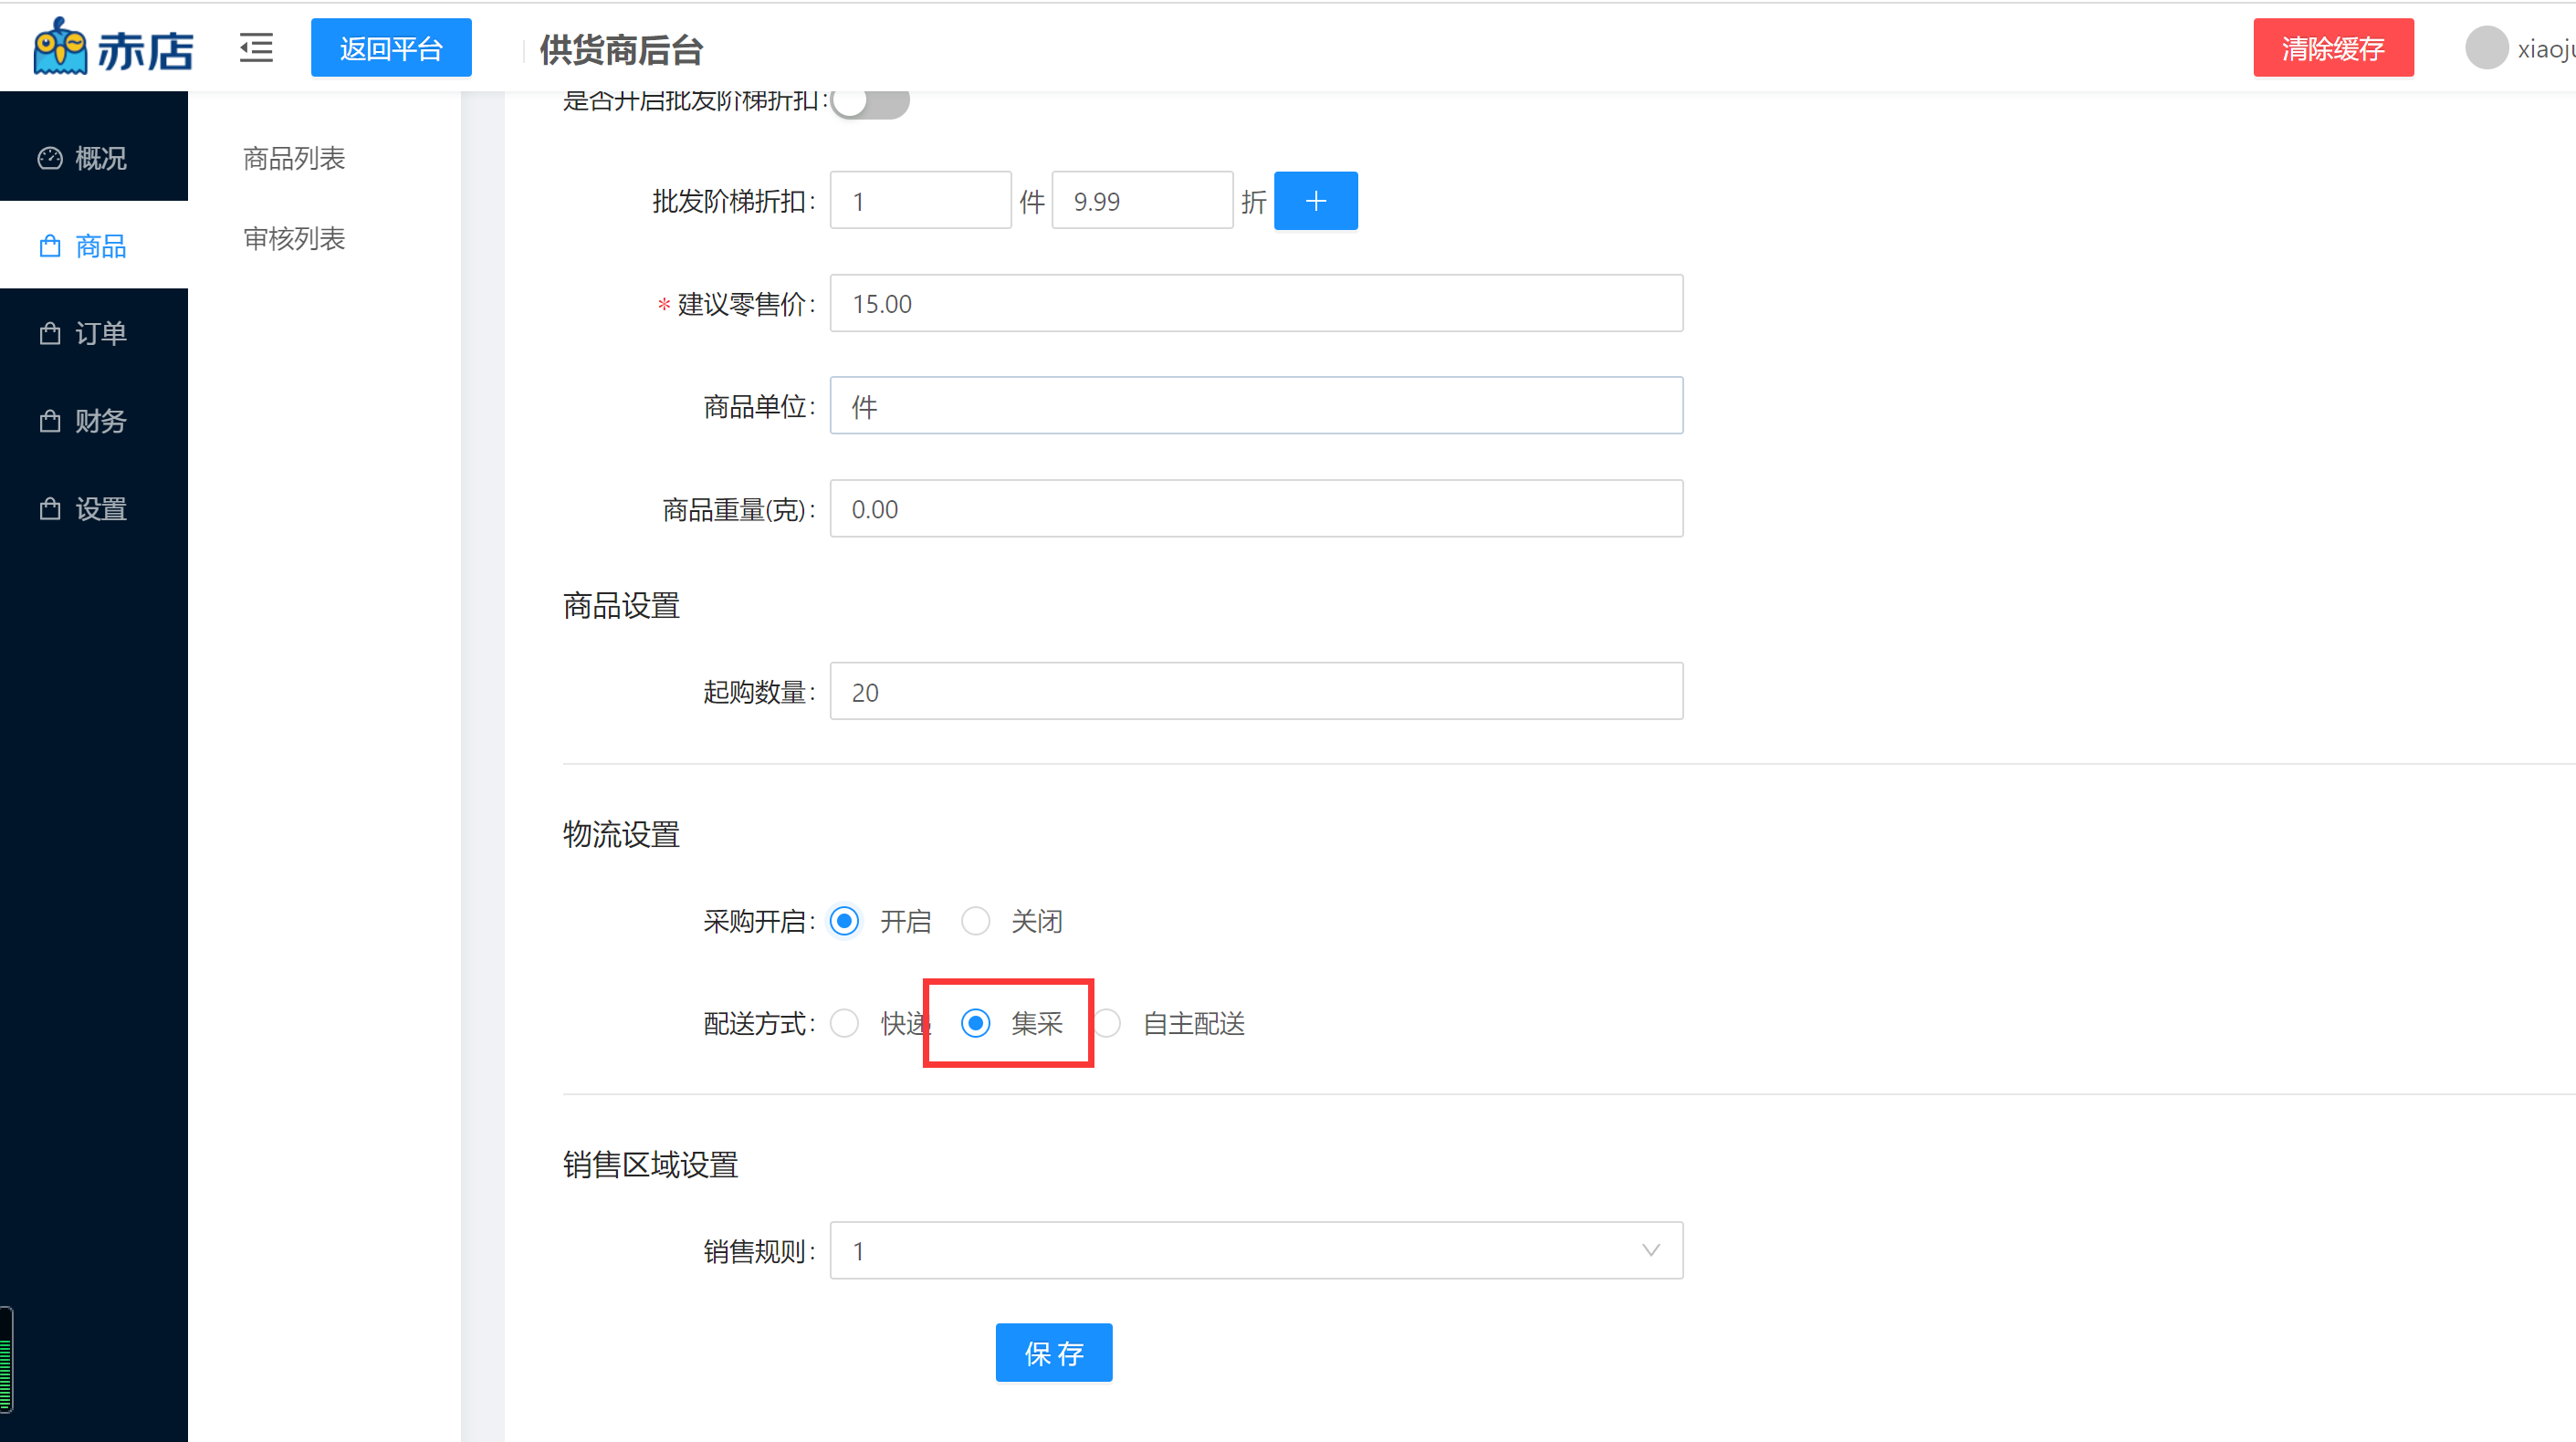Choose 自主配送 as the 配送方式

(1107, 1023)
